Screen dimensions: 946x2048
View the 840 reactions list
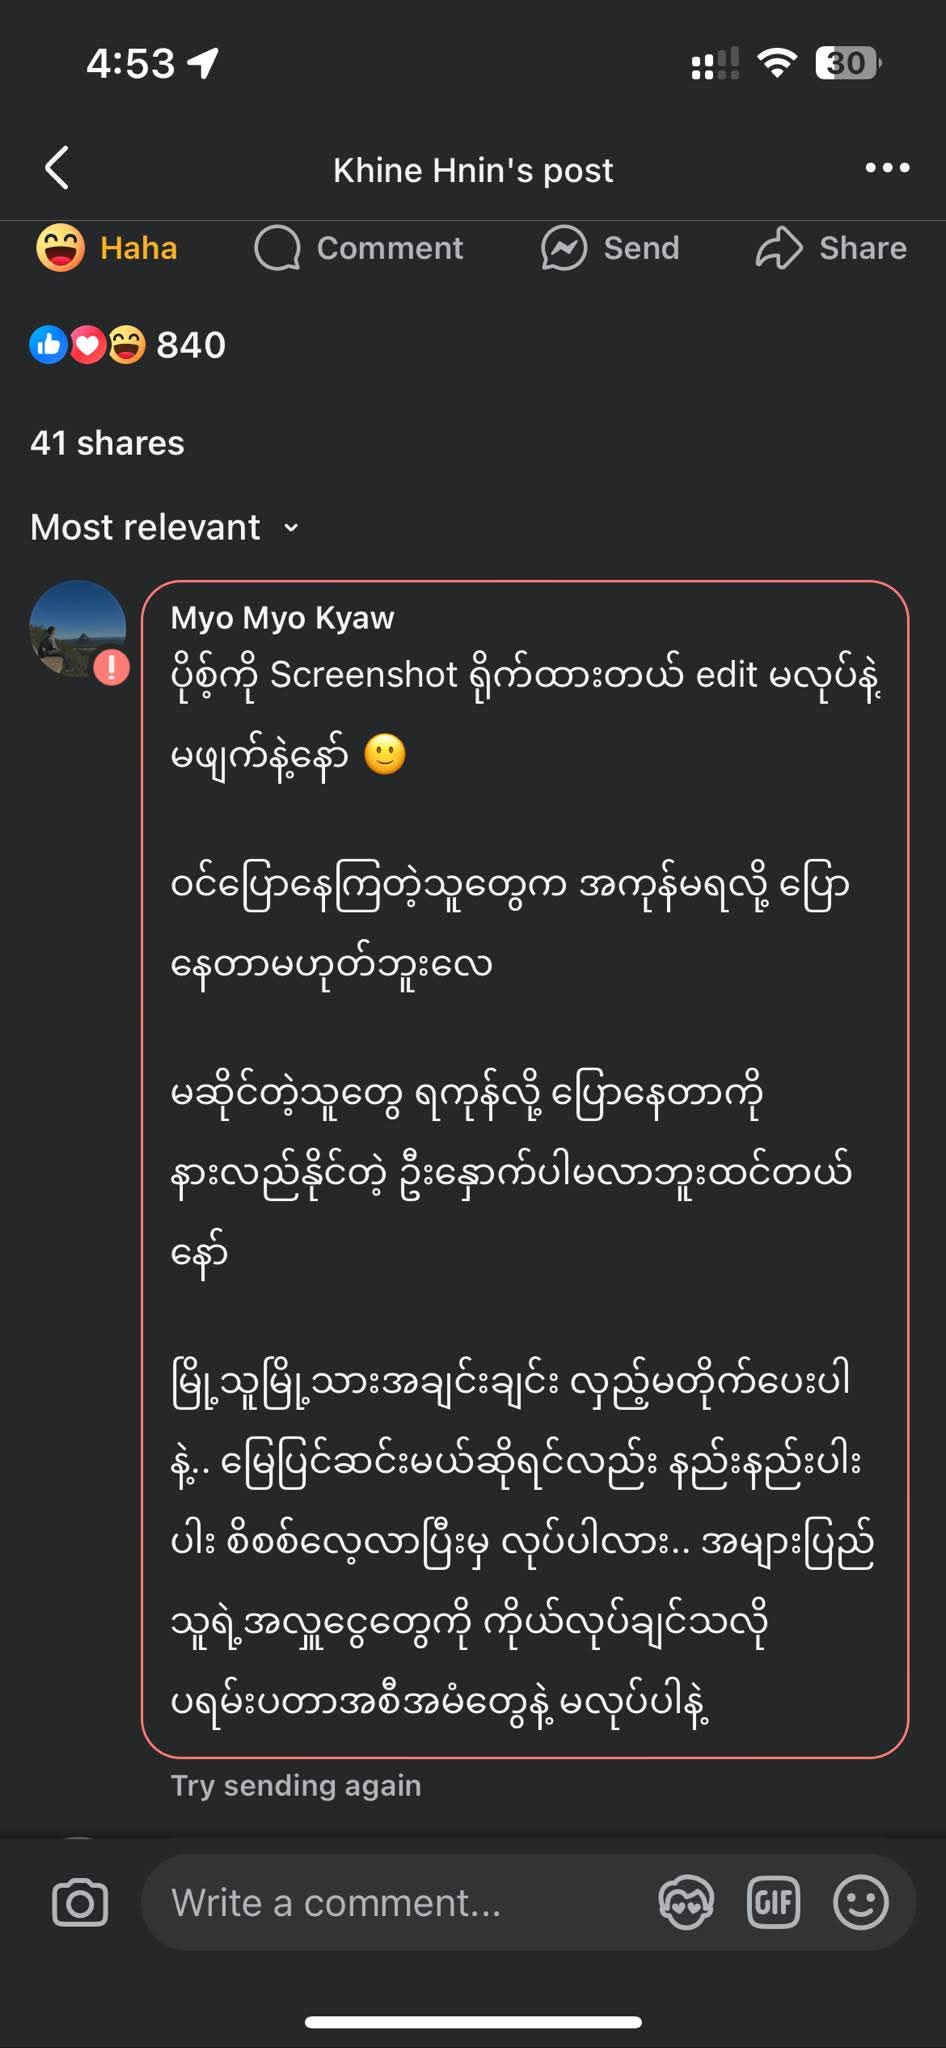point(128,345)
